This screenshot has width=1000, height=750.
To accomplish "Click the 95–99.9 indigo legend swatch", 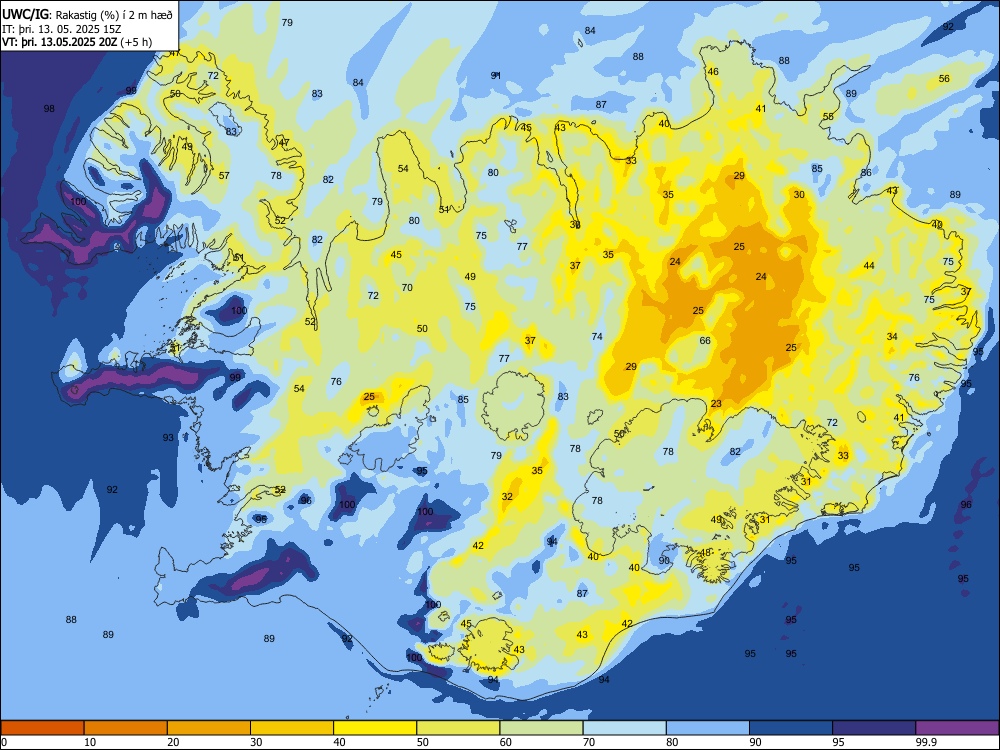I will click(x=874, y=728).
